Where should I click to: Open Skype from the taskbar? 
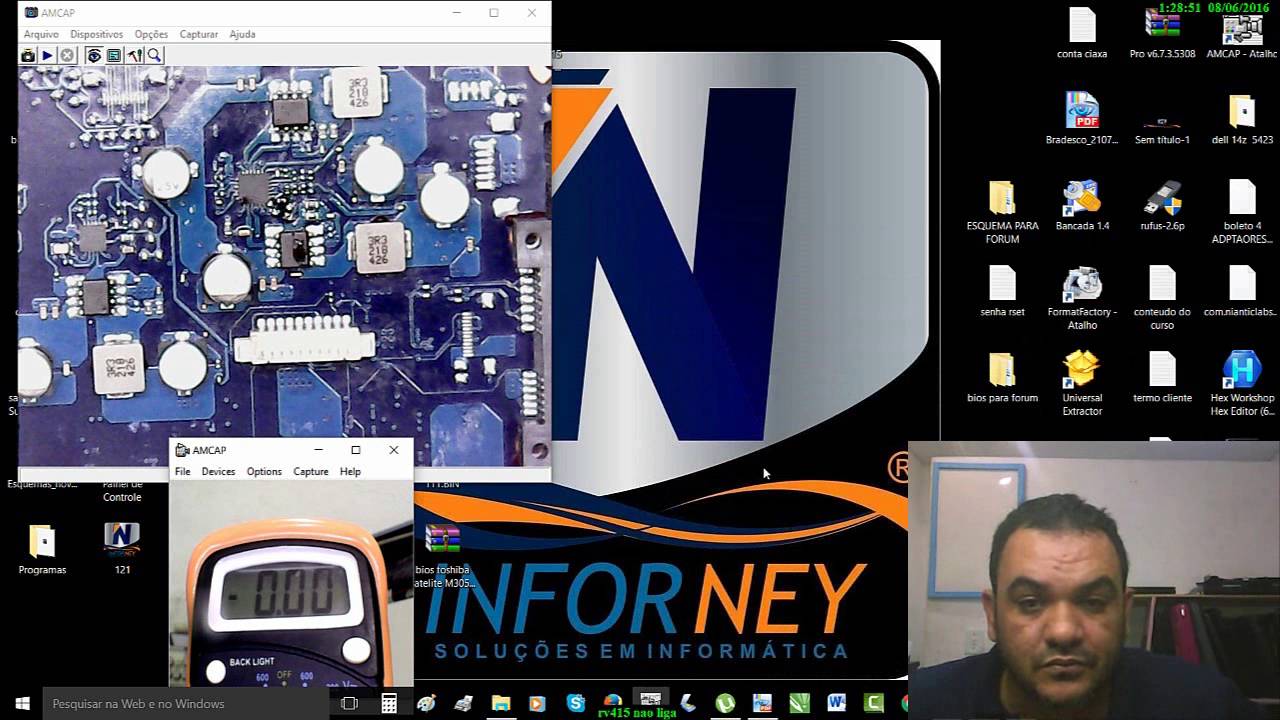point(575,703)
